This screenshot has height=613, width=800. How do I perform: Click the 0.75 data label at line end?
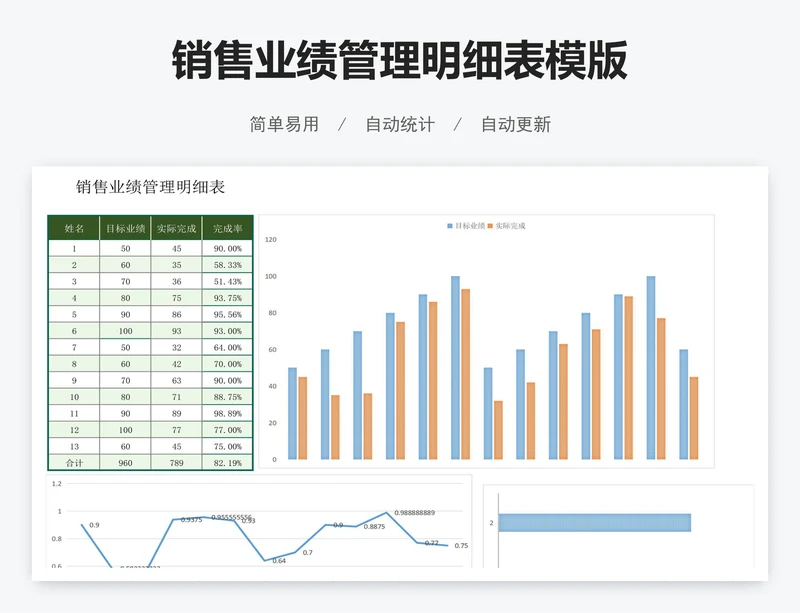461,545
